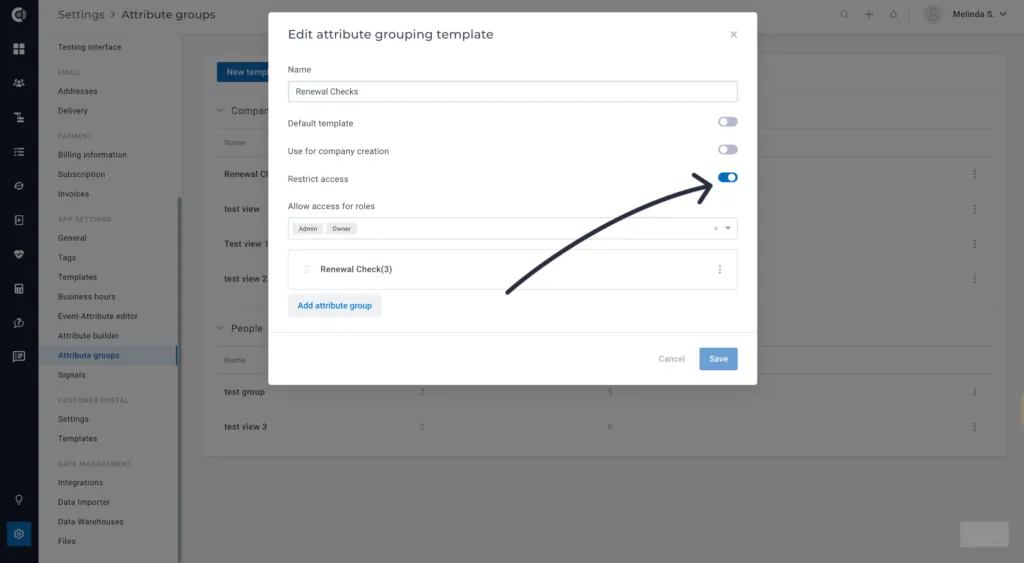Remove or select the Admin role tag
Image resolution: width=1024 pixels, height=563 pixels.
click(308, 229)
